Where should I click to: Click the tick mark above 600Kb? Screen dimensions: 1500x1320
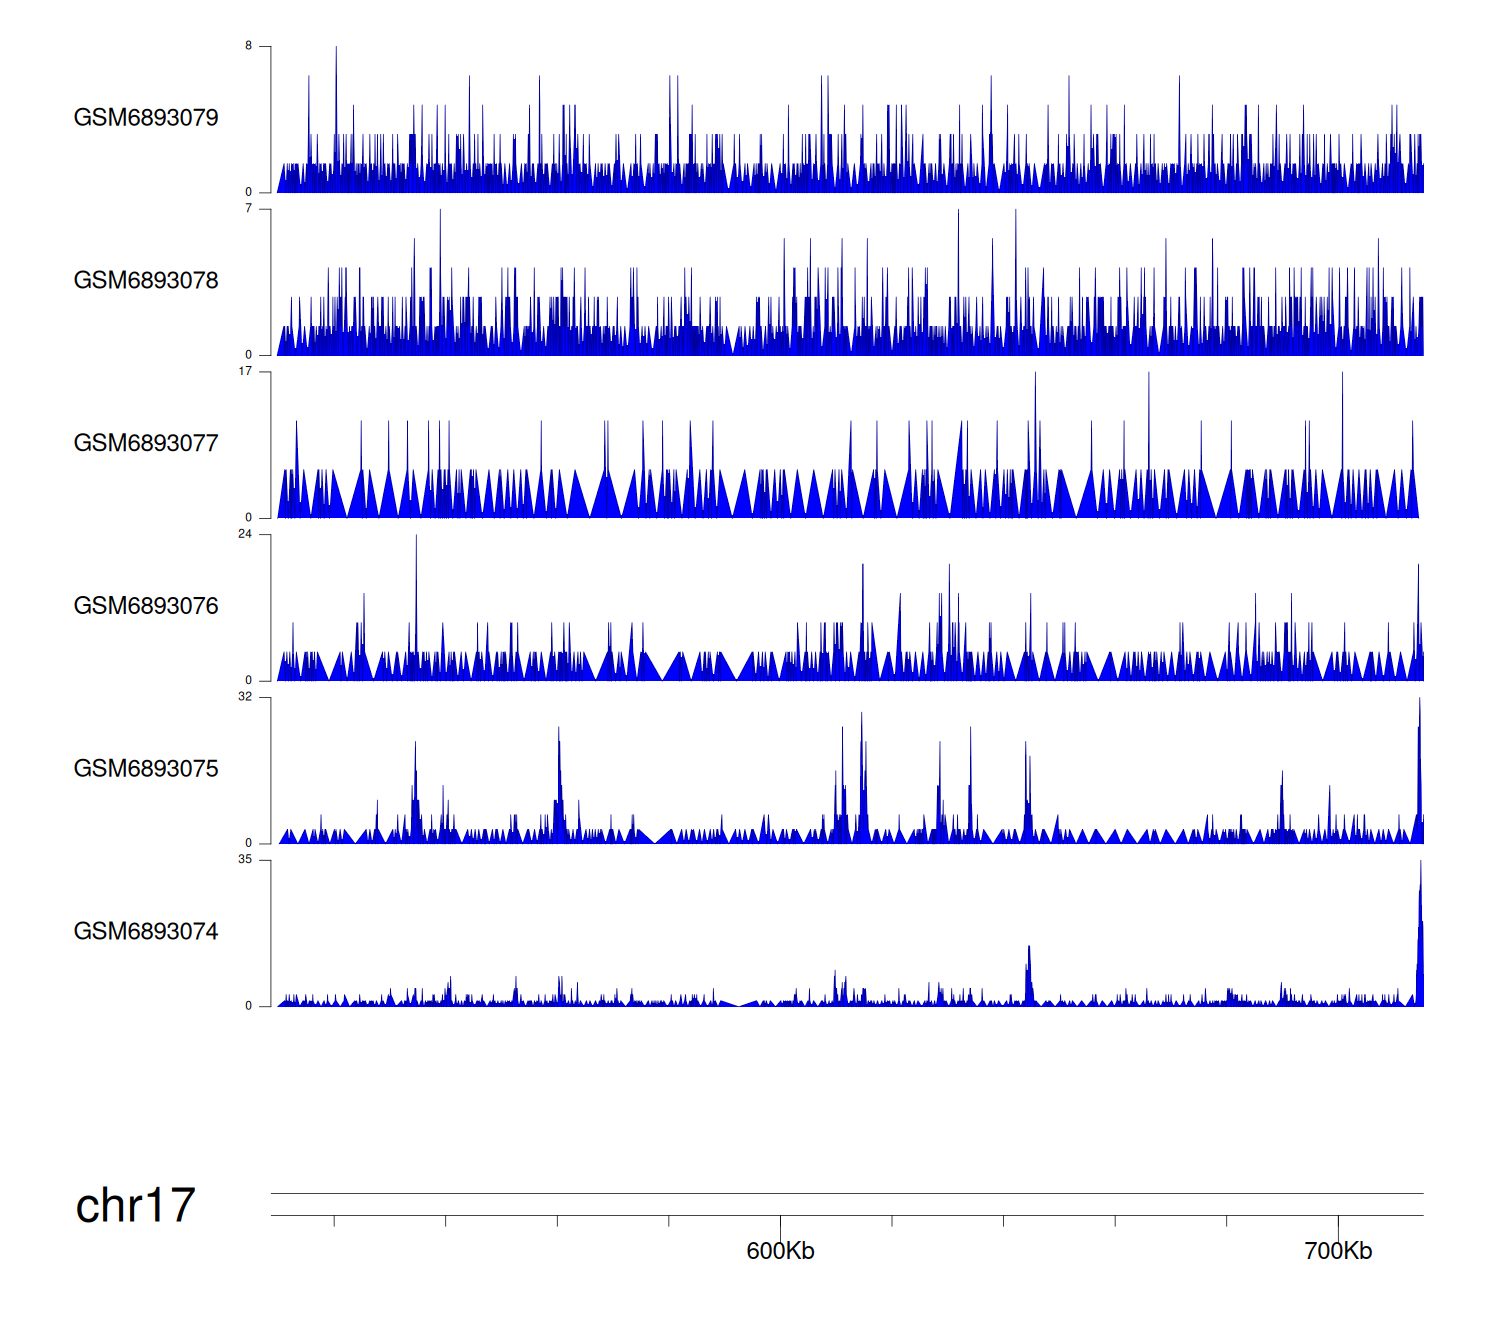tap(780, 1222)
